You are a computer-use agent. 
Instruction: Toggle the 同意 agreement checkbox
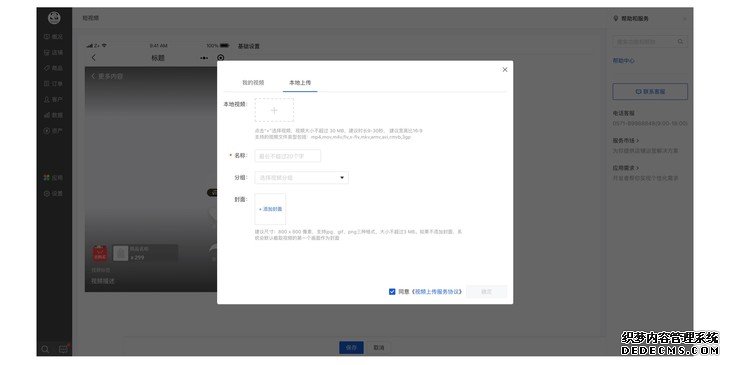[392, 292]
